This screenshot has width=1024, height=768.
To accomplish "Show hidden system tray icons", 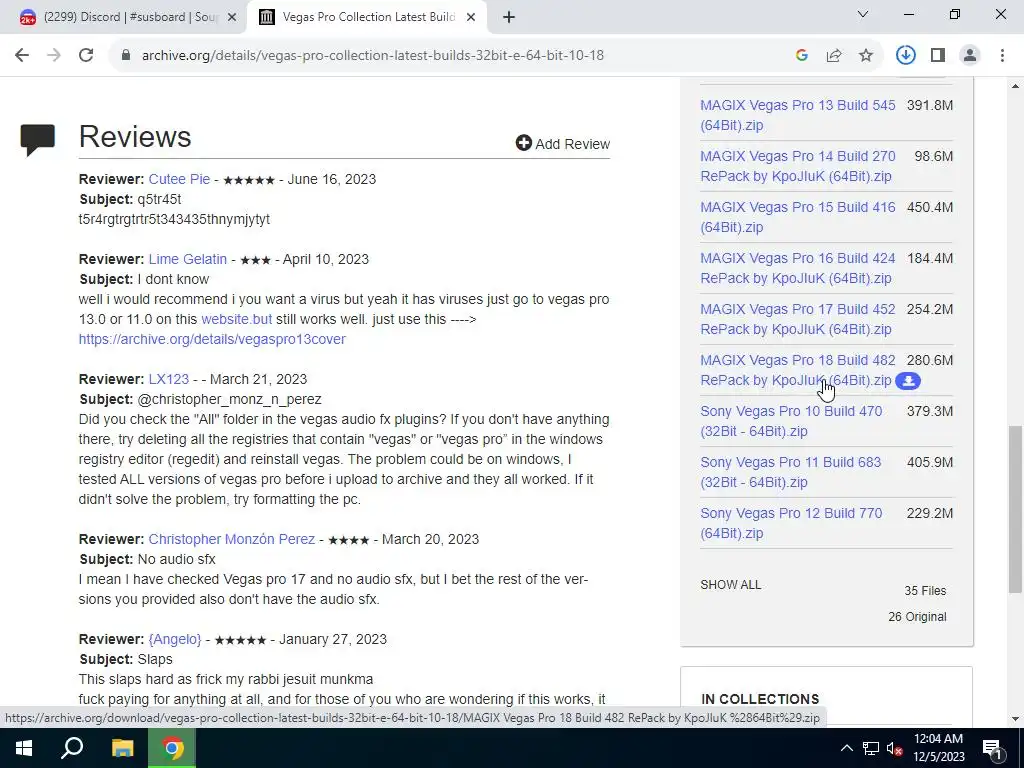I will (846, 748).
